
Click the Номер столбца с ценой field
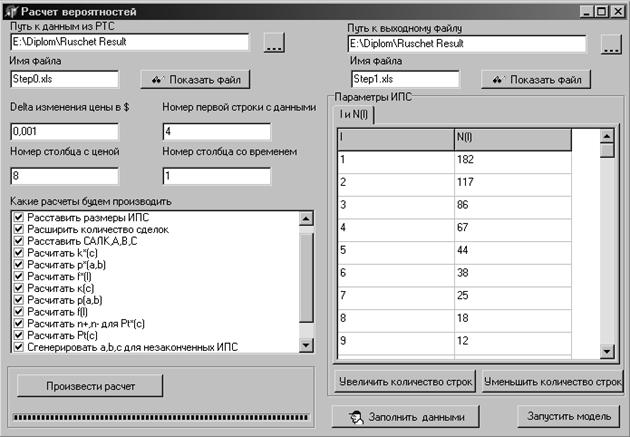(65, 176)
